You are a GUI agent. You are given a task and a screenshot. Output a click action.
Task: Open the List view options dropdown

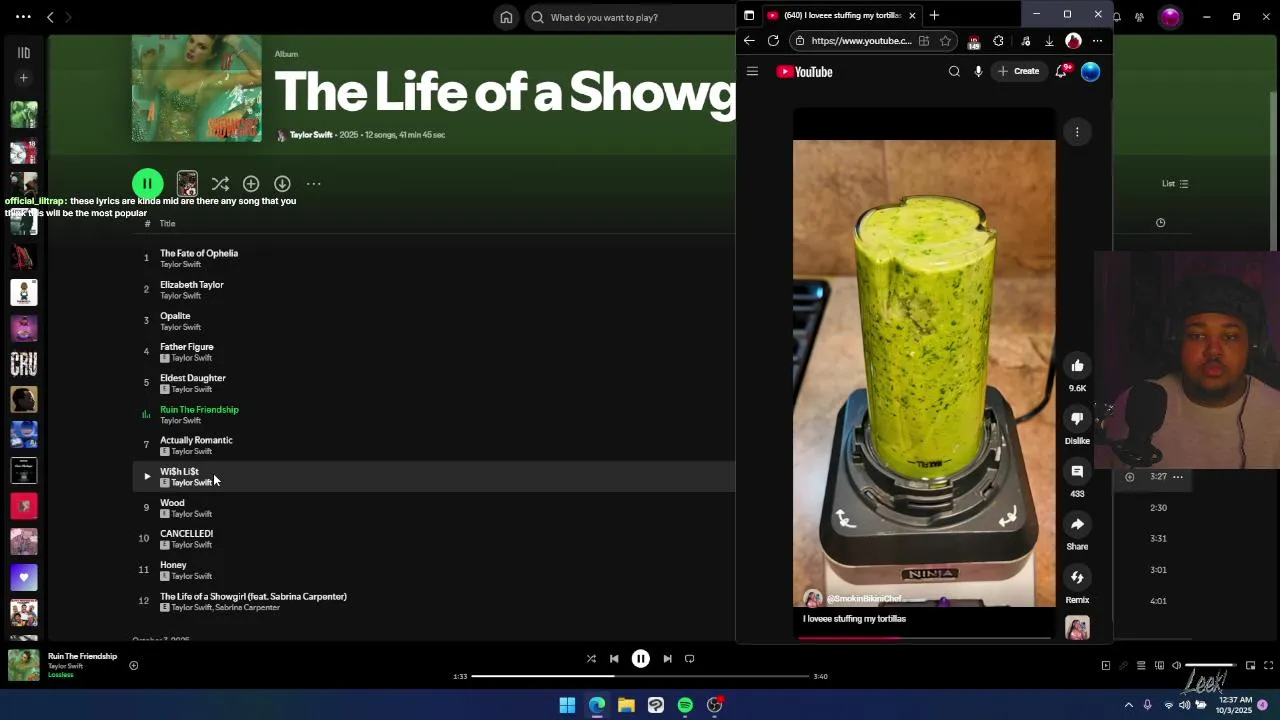(1175, 184)
